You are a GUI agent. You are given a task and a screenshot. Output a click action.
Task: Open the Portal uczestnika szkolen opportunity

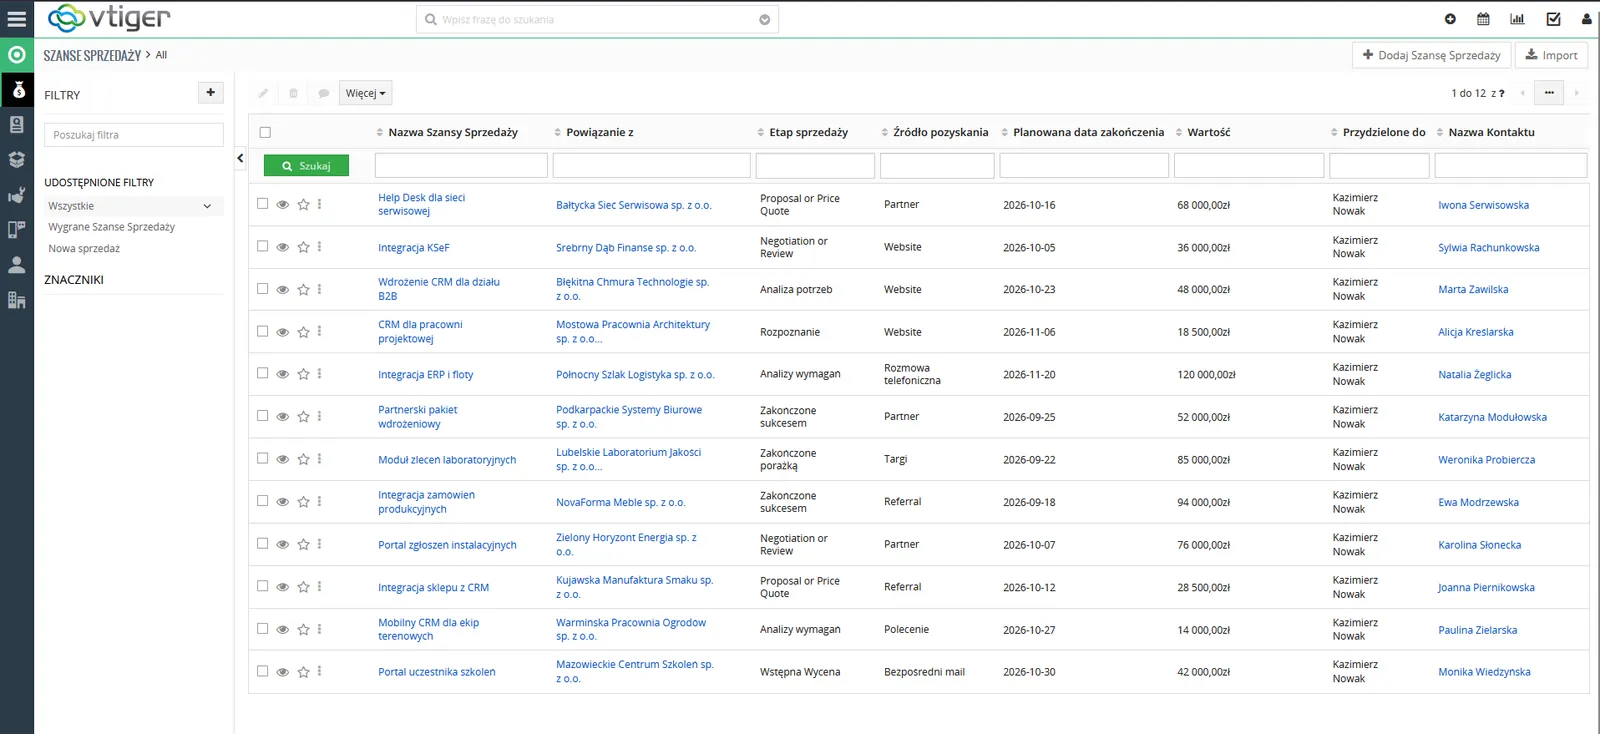tap(437, 672)
